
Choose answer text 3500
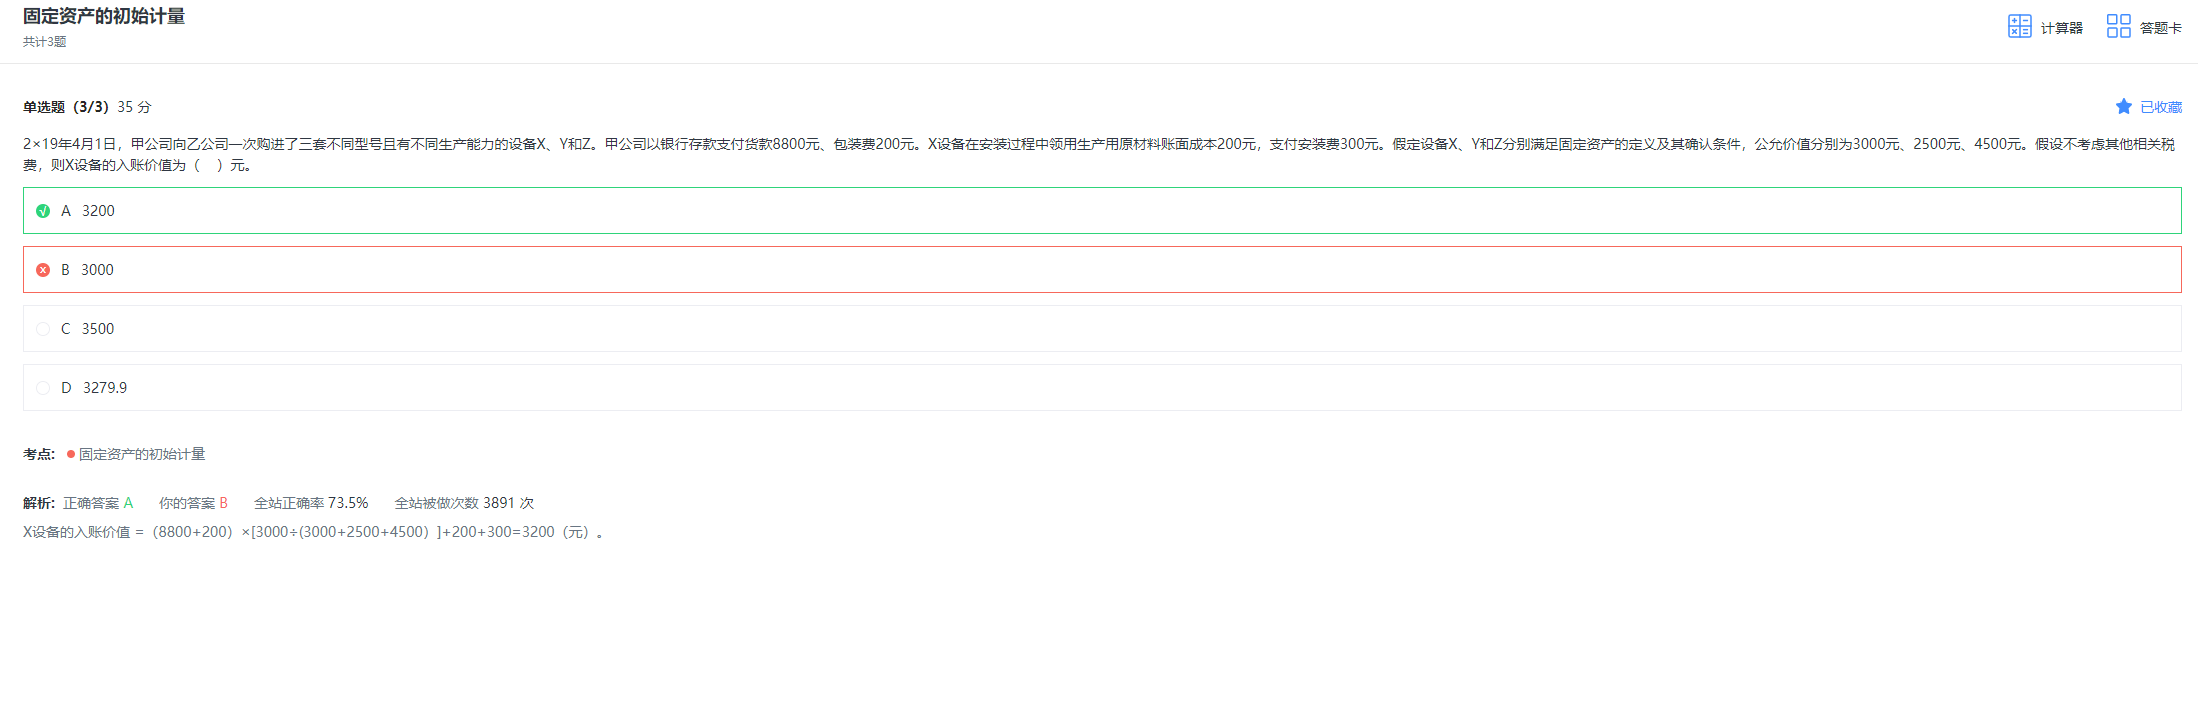pos(98,329)
